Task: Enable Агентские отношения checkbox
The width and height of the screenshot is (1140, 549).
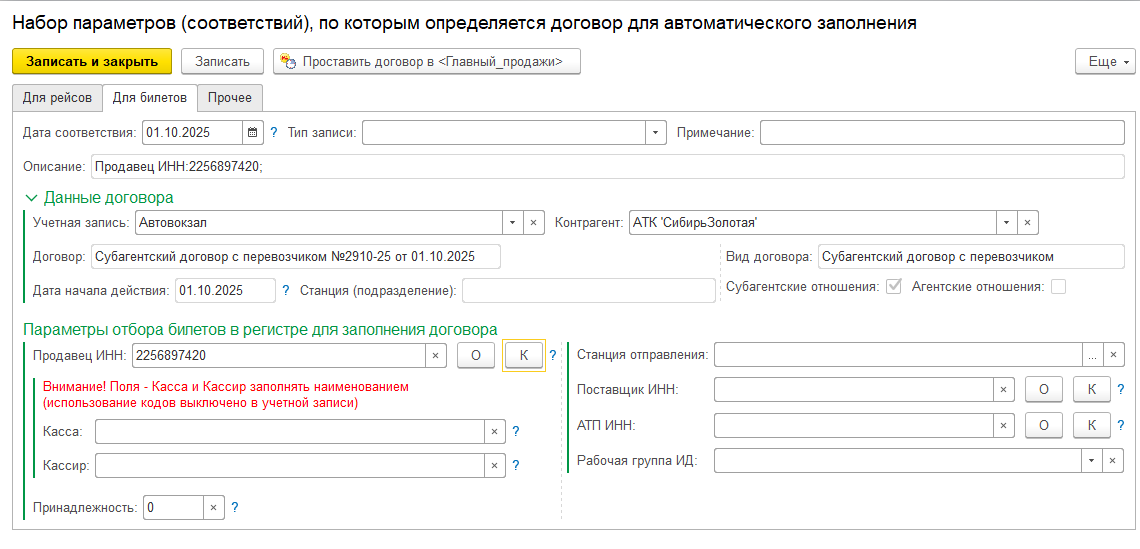Action: 1058,287
